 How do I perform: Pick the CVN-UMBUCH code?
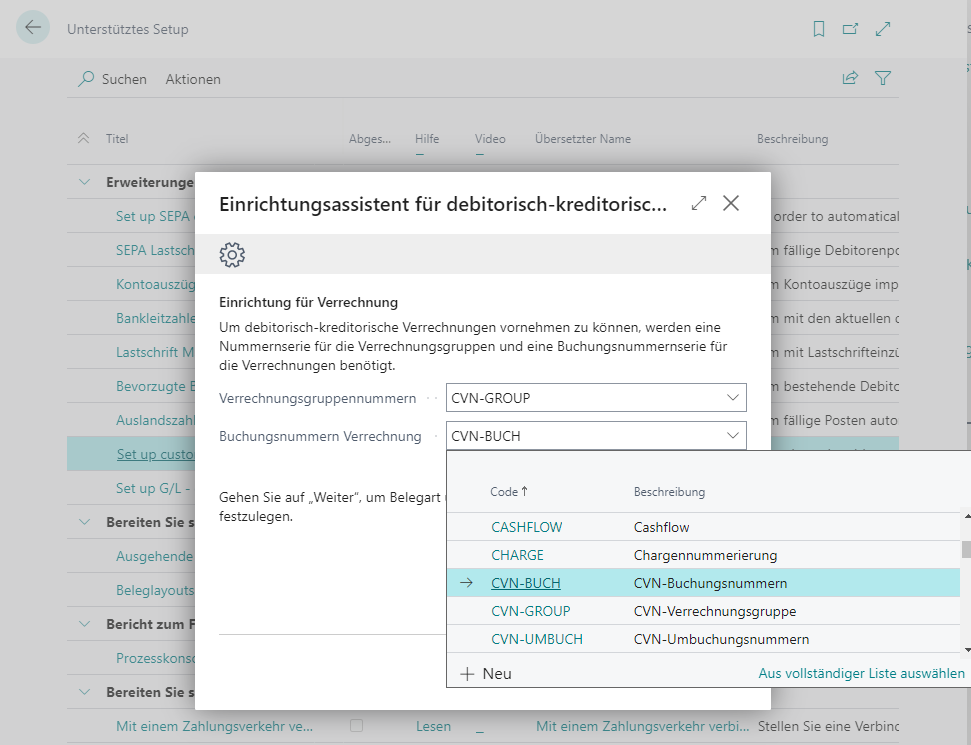(537, 638)
